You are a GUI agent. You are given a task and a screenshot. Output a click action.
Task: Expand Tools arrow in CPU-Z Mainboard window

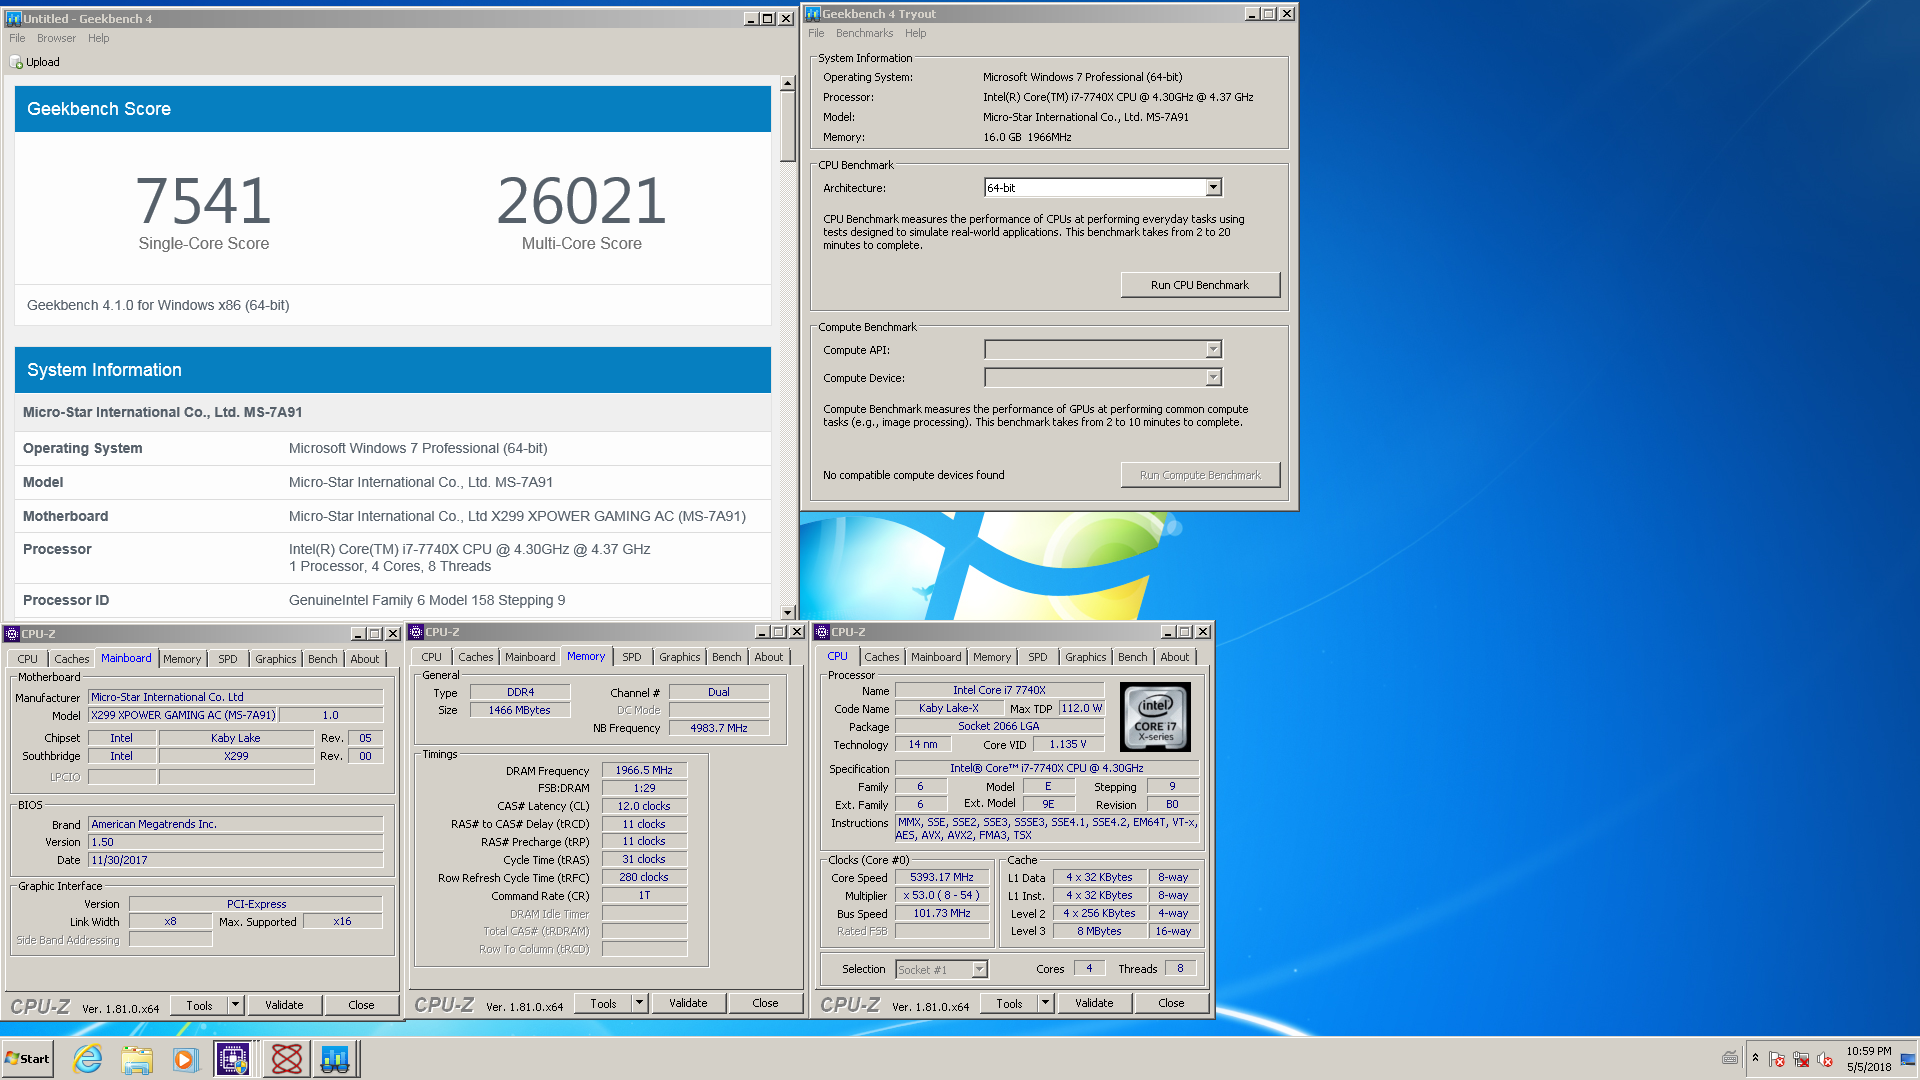pos(235,1005)
